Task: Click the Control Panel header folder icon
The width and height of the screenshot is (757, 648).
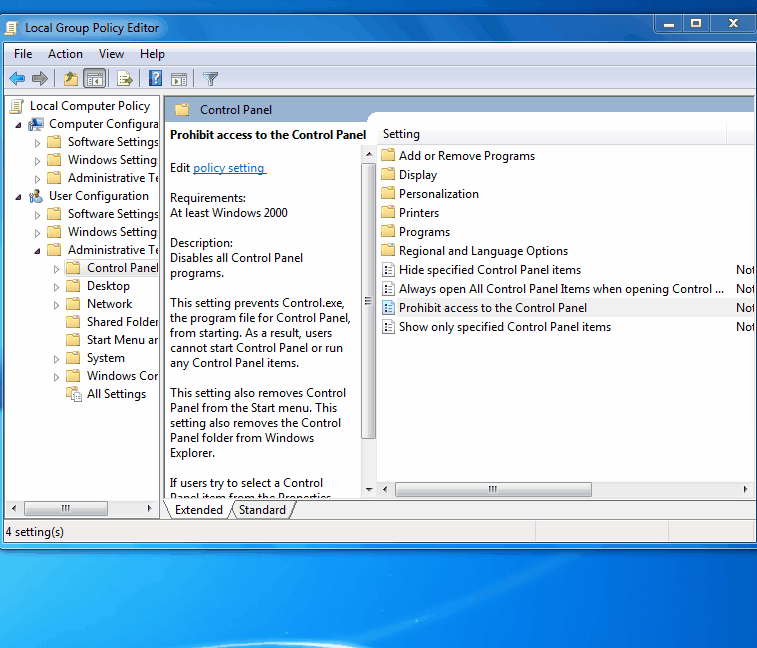Action: pos(182,110)
